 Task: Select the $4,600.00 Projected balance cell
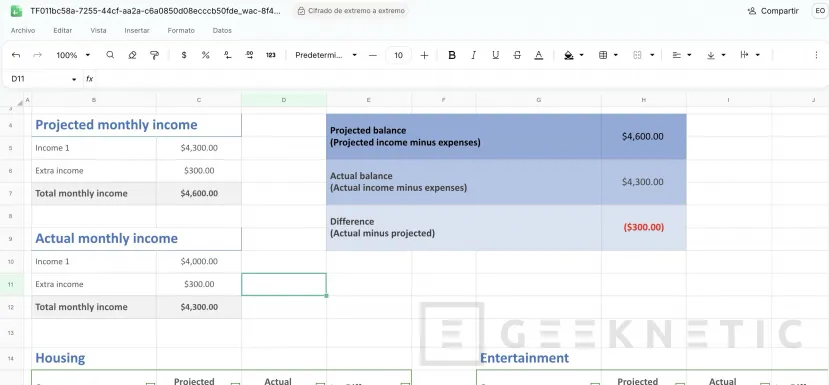(x=643, y=136)
